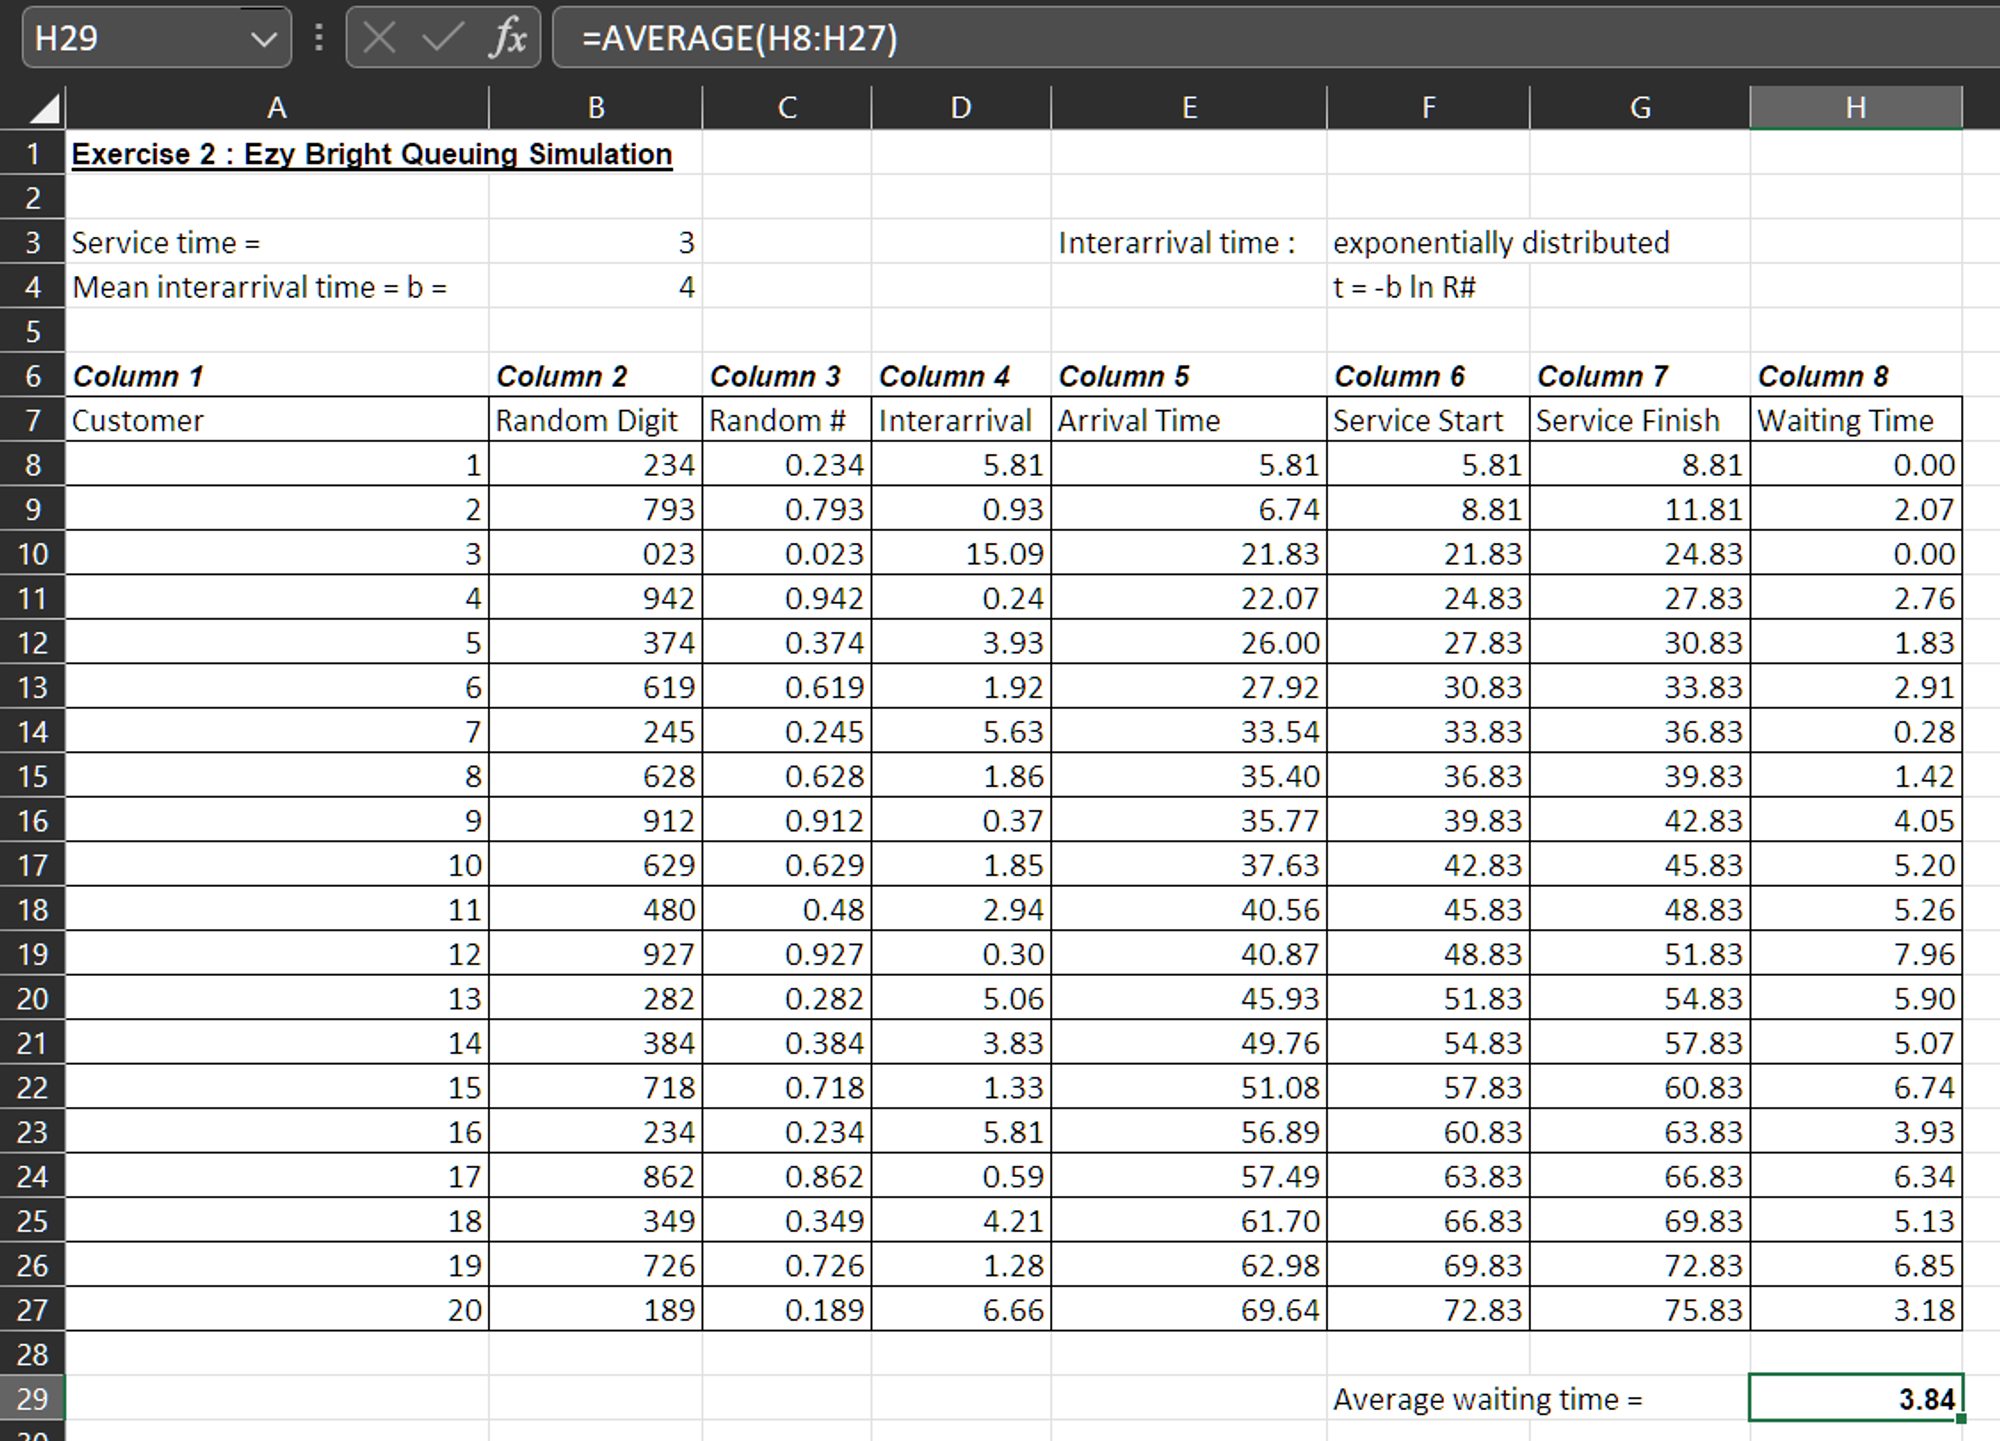
Task: Click the 'Service Finish' header cell
Action: click(x=1640, y=420)
